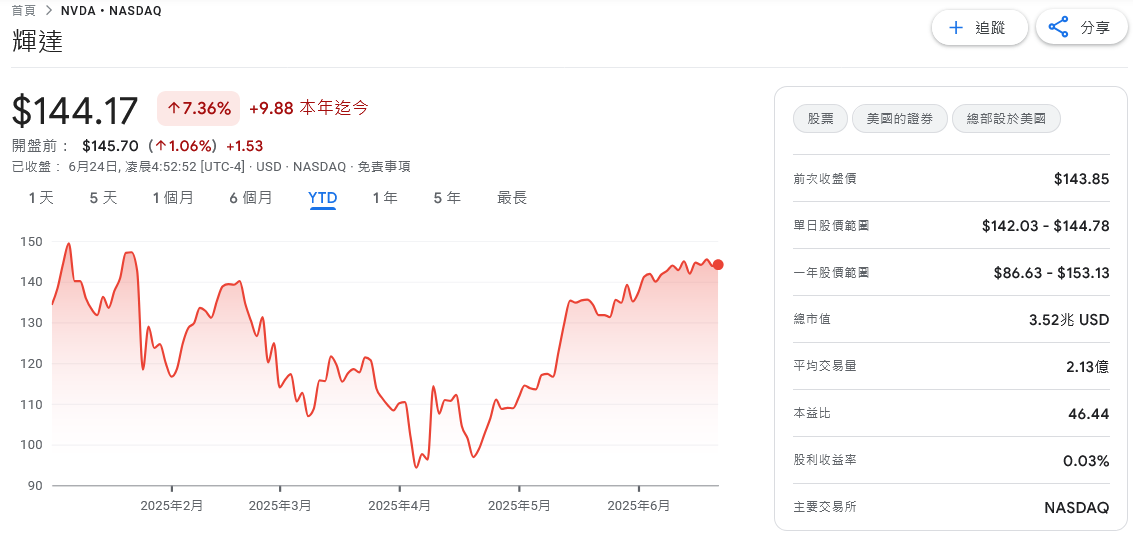Click the 3.52兆 USD market cap value
This screenshot has width=1133, height=535.
tap(1069, 319)
